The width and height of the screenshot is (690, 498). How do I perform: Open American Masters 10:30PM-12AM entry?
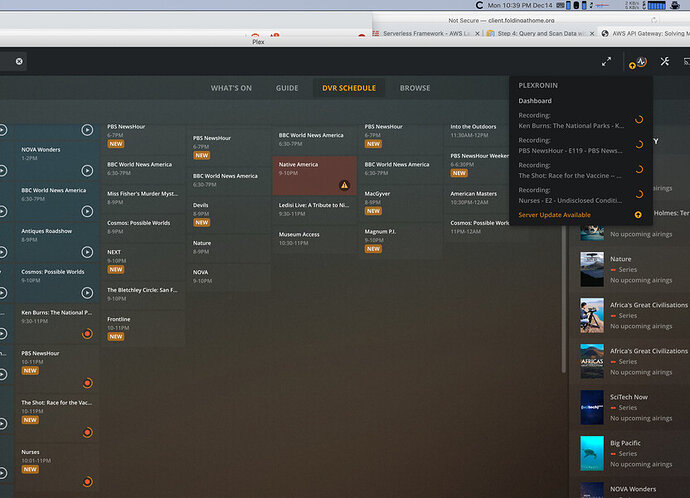point(477,198)
